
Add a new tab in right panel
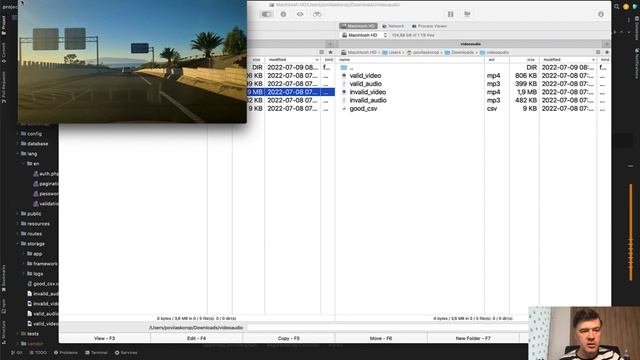(607, 44)
